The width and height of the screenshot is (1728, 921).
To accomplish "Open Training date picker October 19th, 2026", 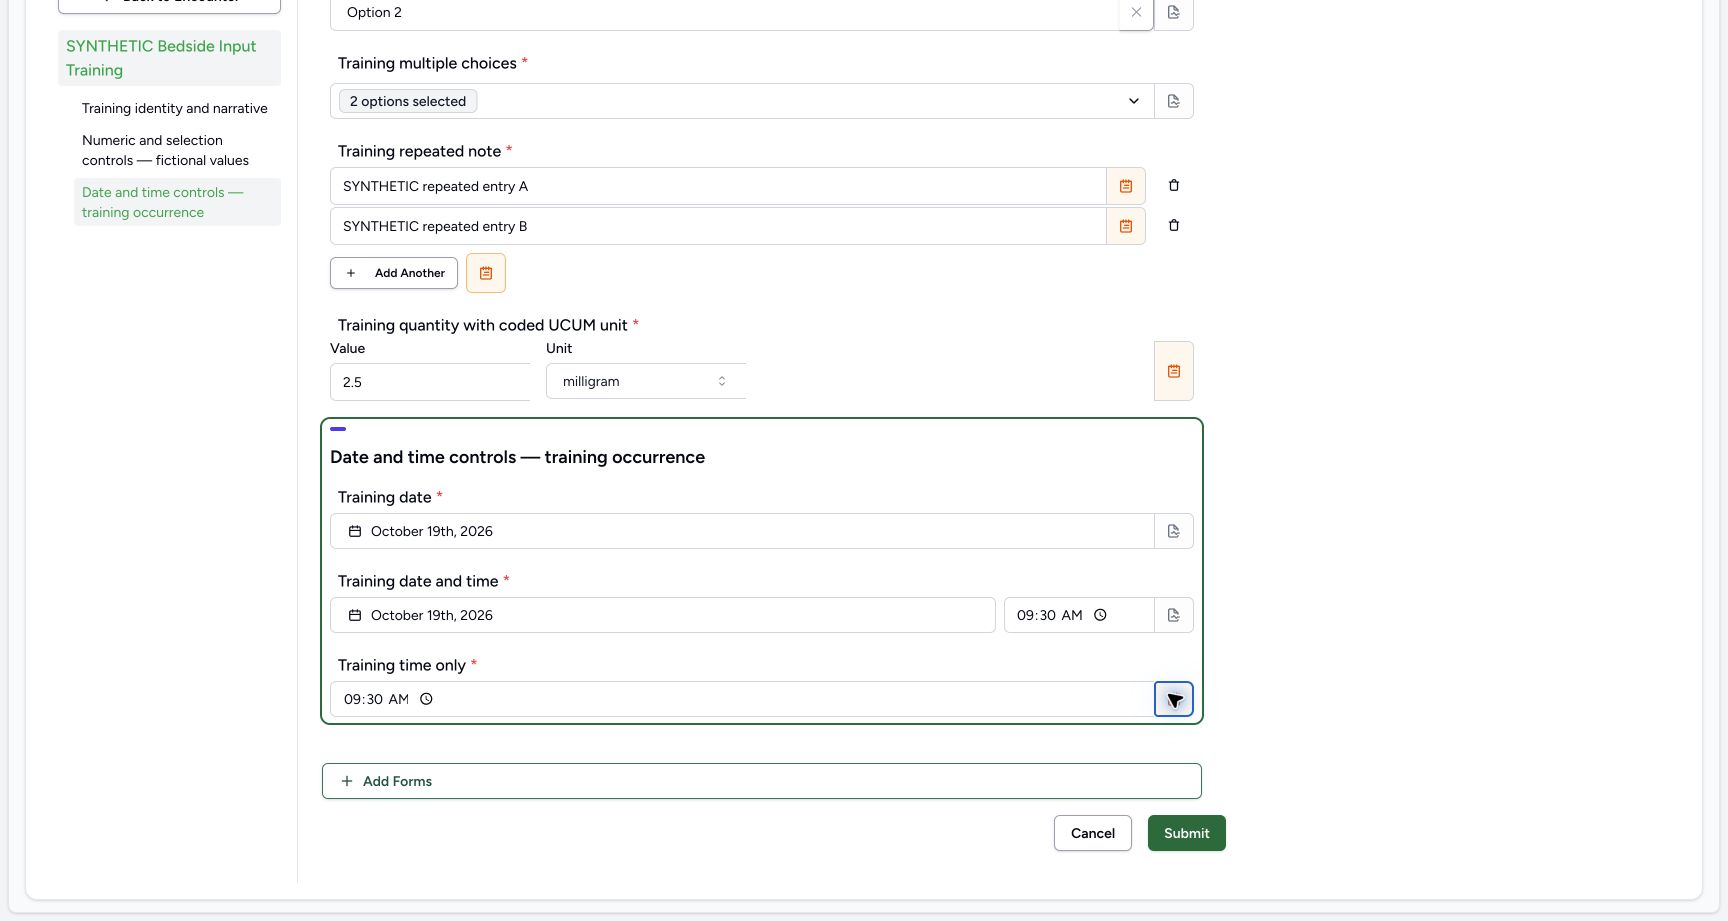I will pyautogui.click(x=742, y=531).
